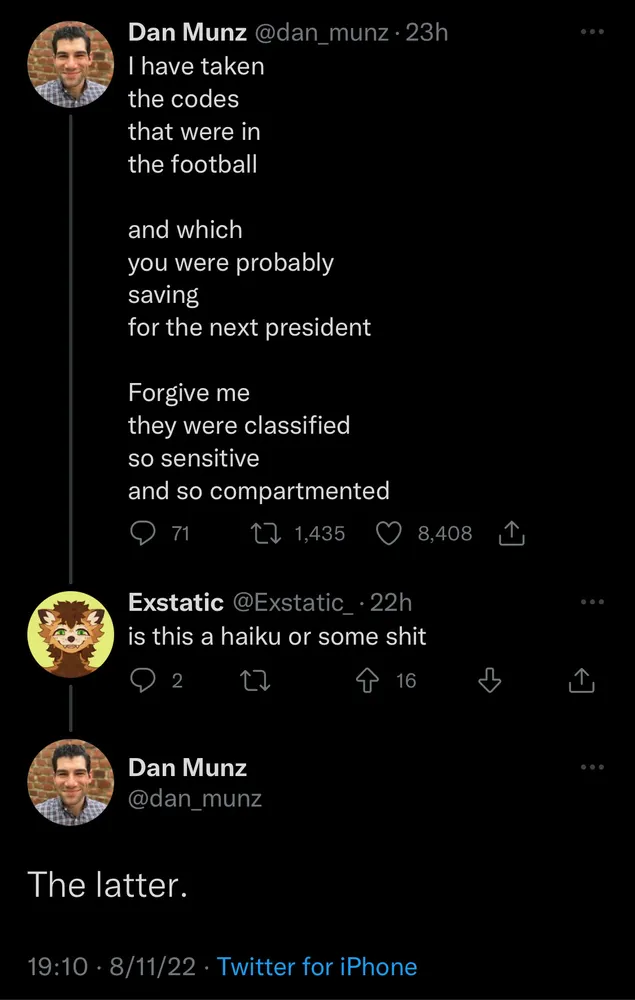Image resolution: width=635 pixels, height=1000 pixels.
Task: View Dan Munz's avatar on the top tweet
Action: click(x=71, y=65)
